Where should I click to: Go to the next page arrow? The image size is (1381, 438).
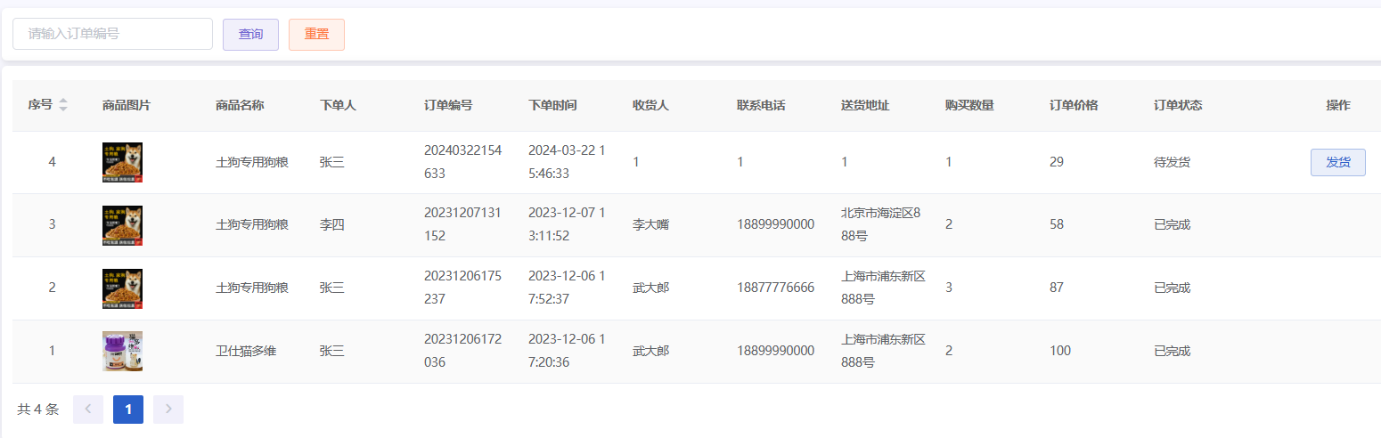click(x=168, y=409)
